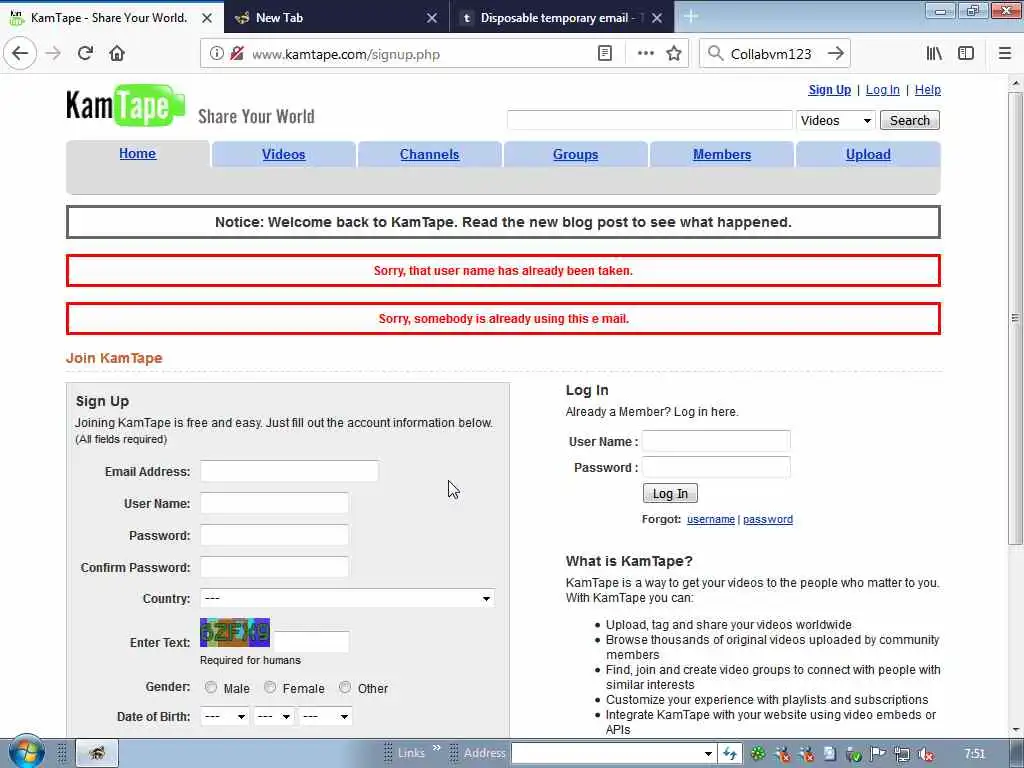Click the Log In Password field

tap(716, 467)
